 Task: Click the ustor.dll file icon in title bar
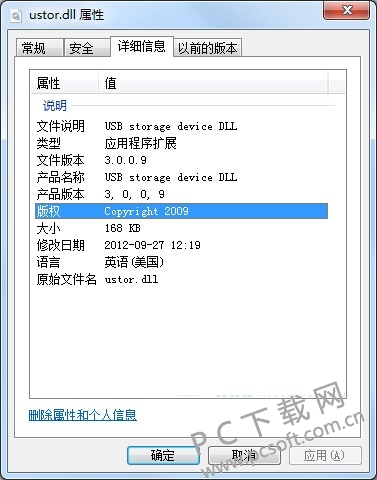pyautogui.click(x=16, y=15)
